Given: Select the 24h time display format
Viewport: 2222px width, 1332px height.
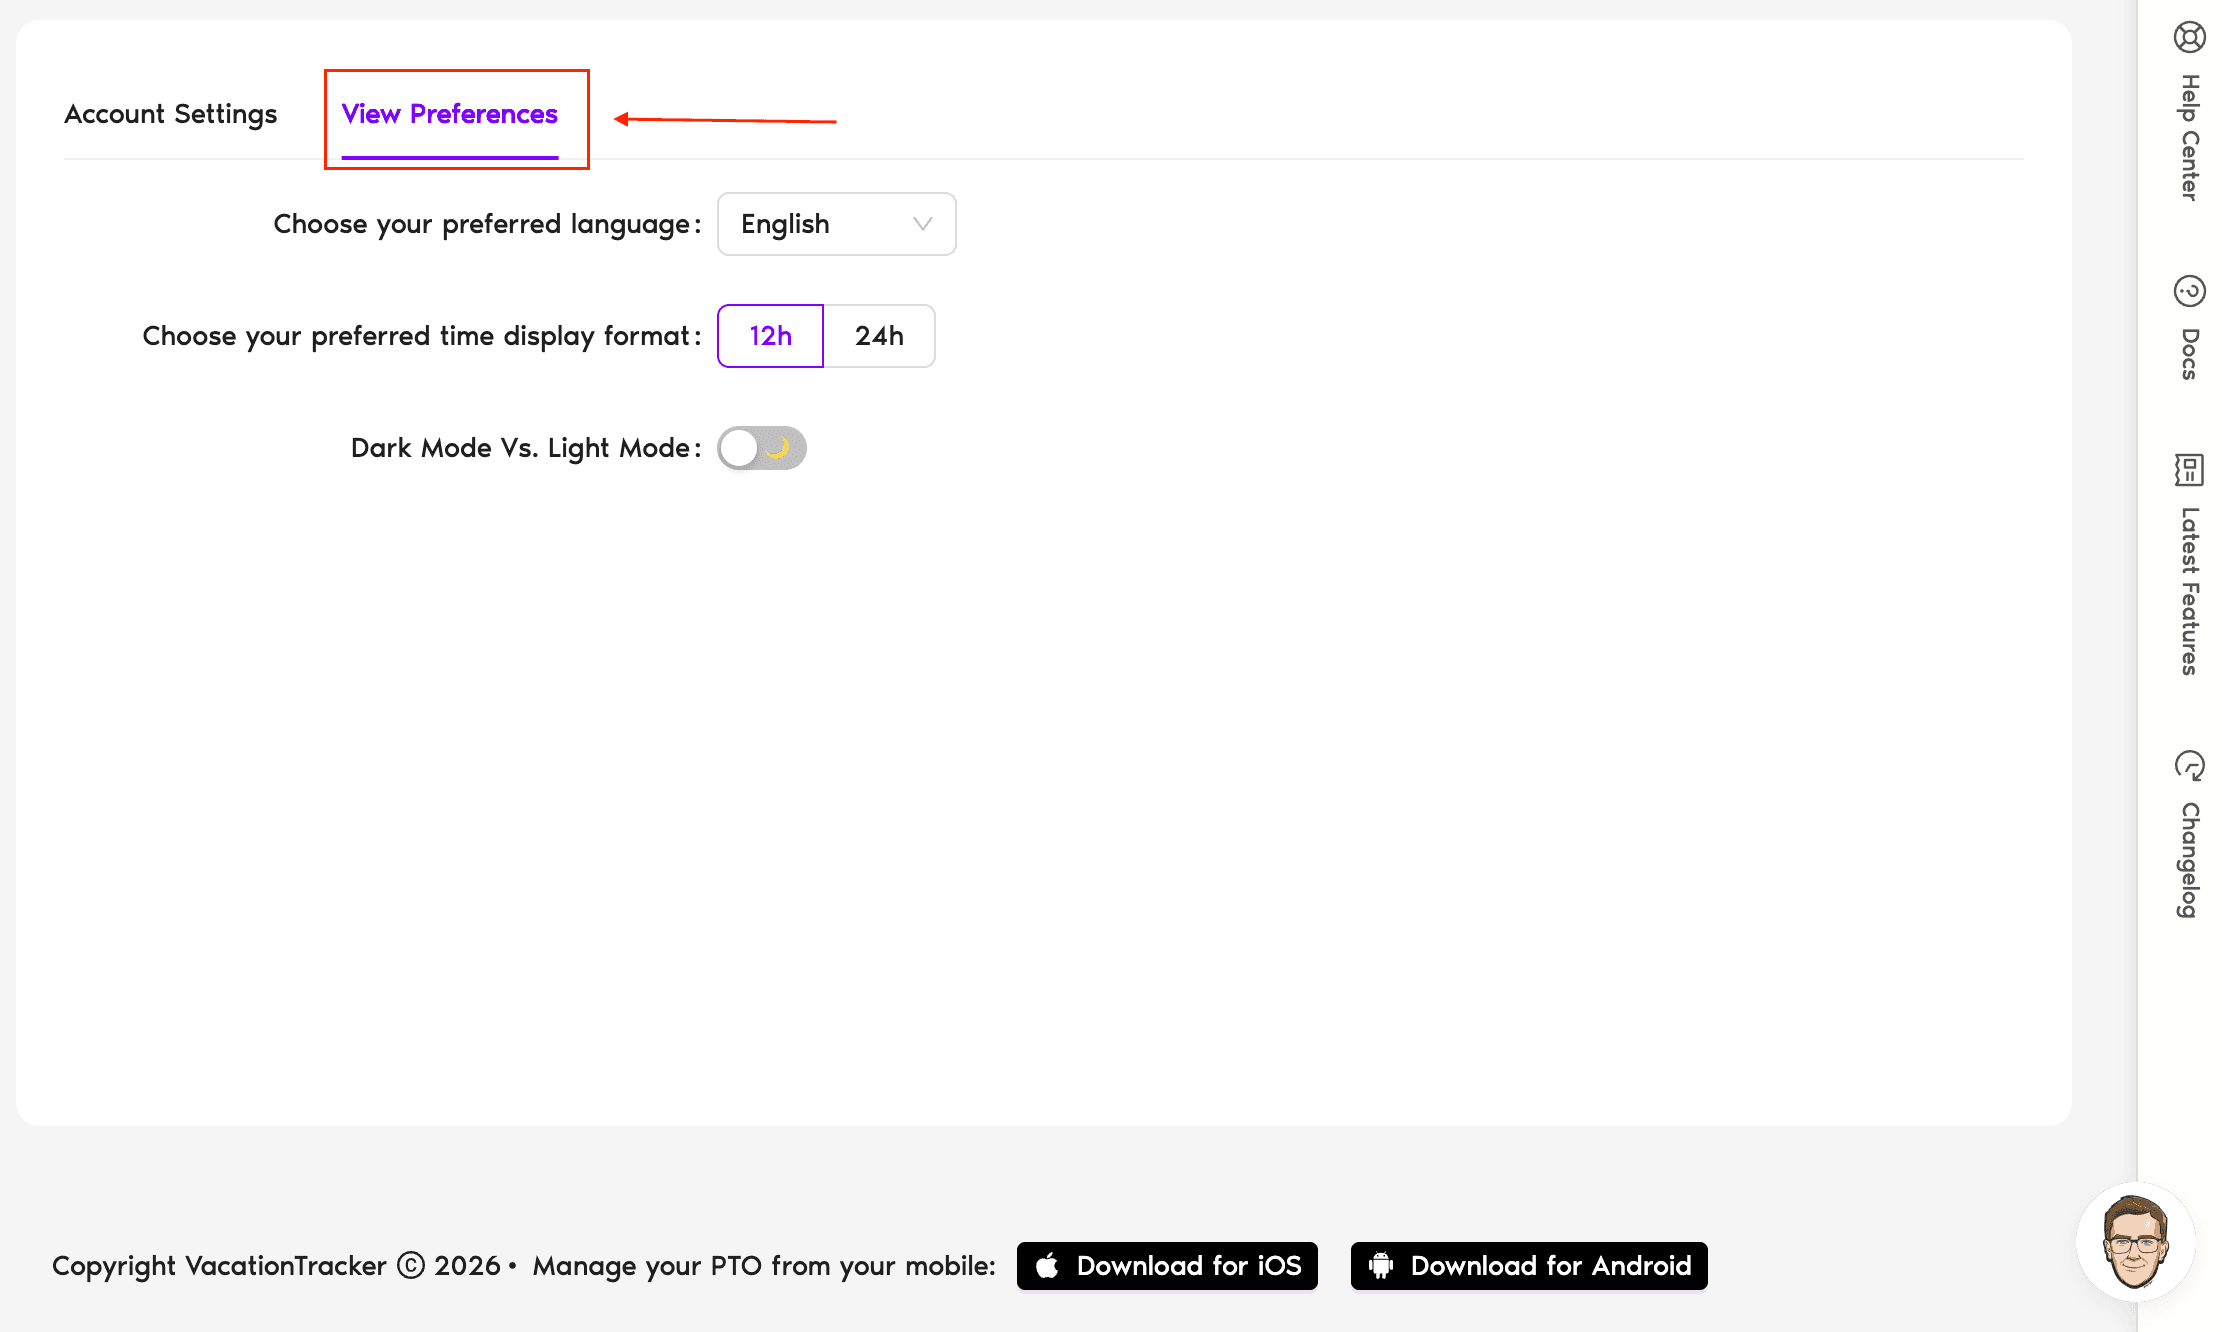Looking at the screenshot, I should (879, 336).
